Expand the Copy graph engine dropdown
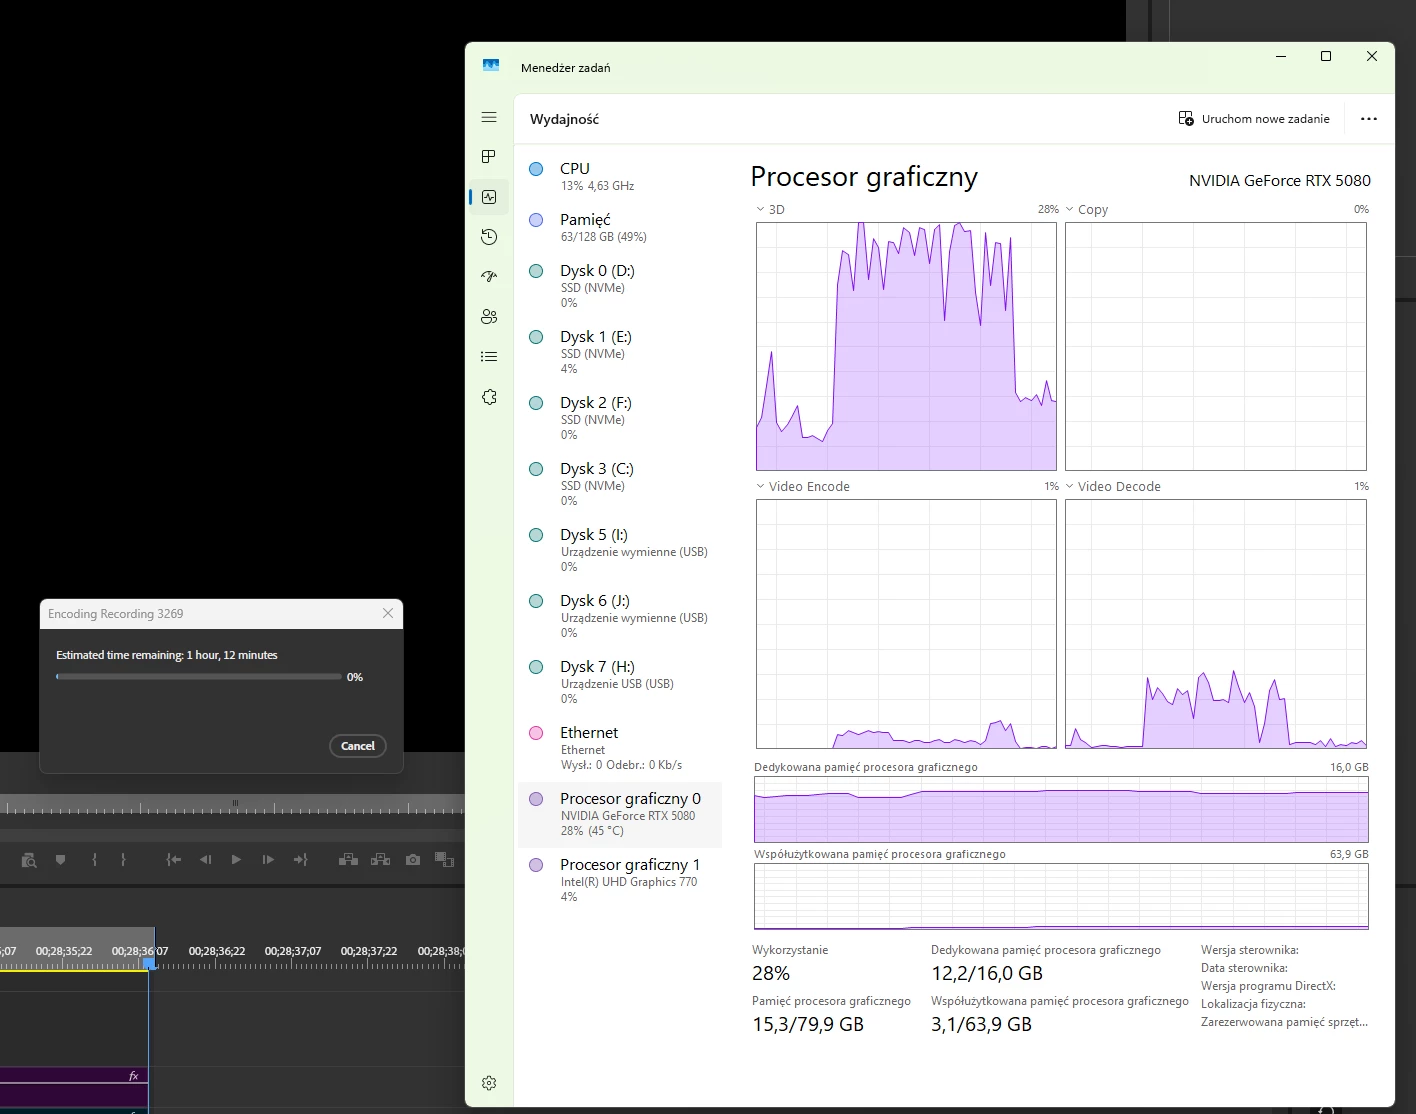 click(x=1070, y=210)
